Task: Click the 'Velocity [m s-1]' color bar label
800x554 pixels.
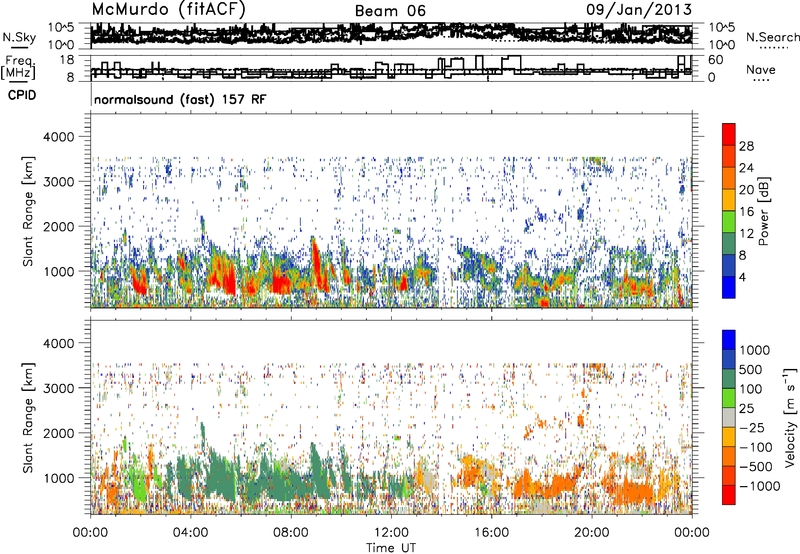Action: [790, 416]
